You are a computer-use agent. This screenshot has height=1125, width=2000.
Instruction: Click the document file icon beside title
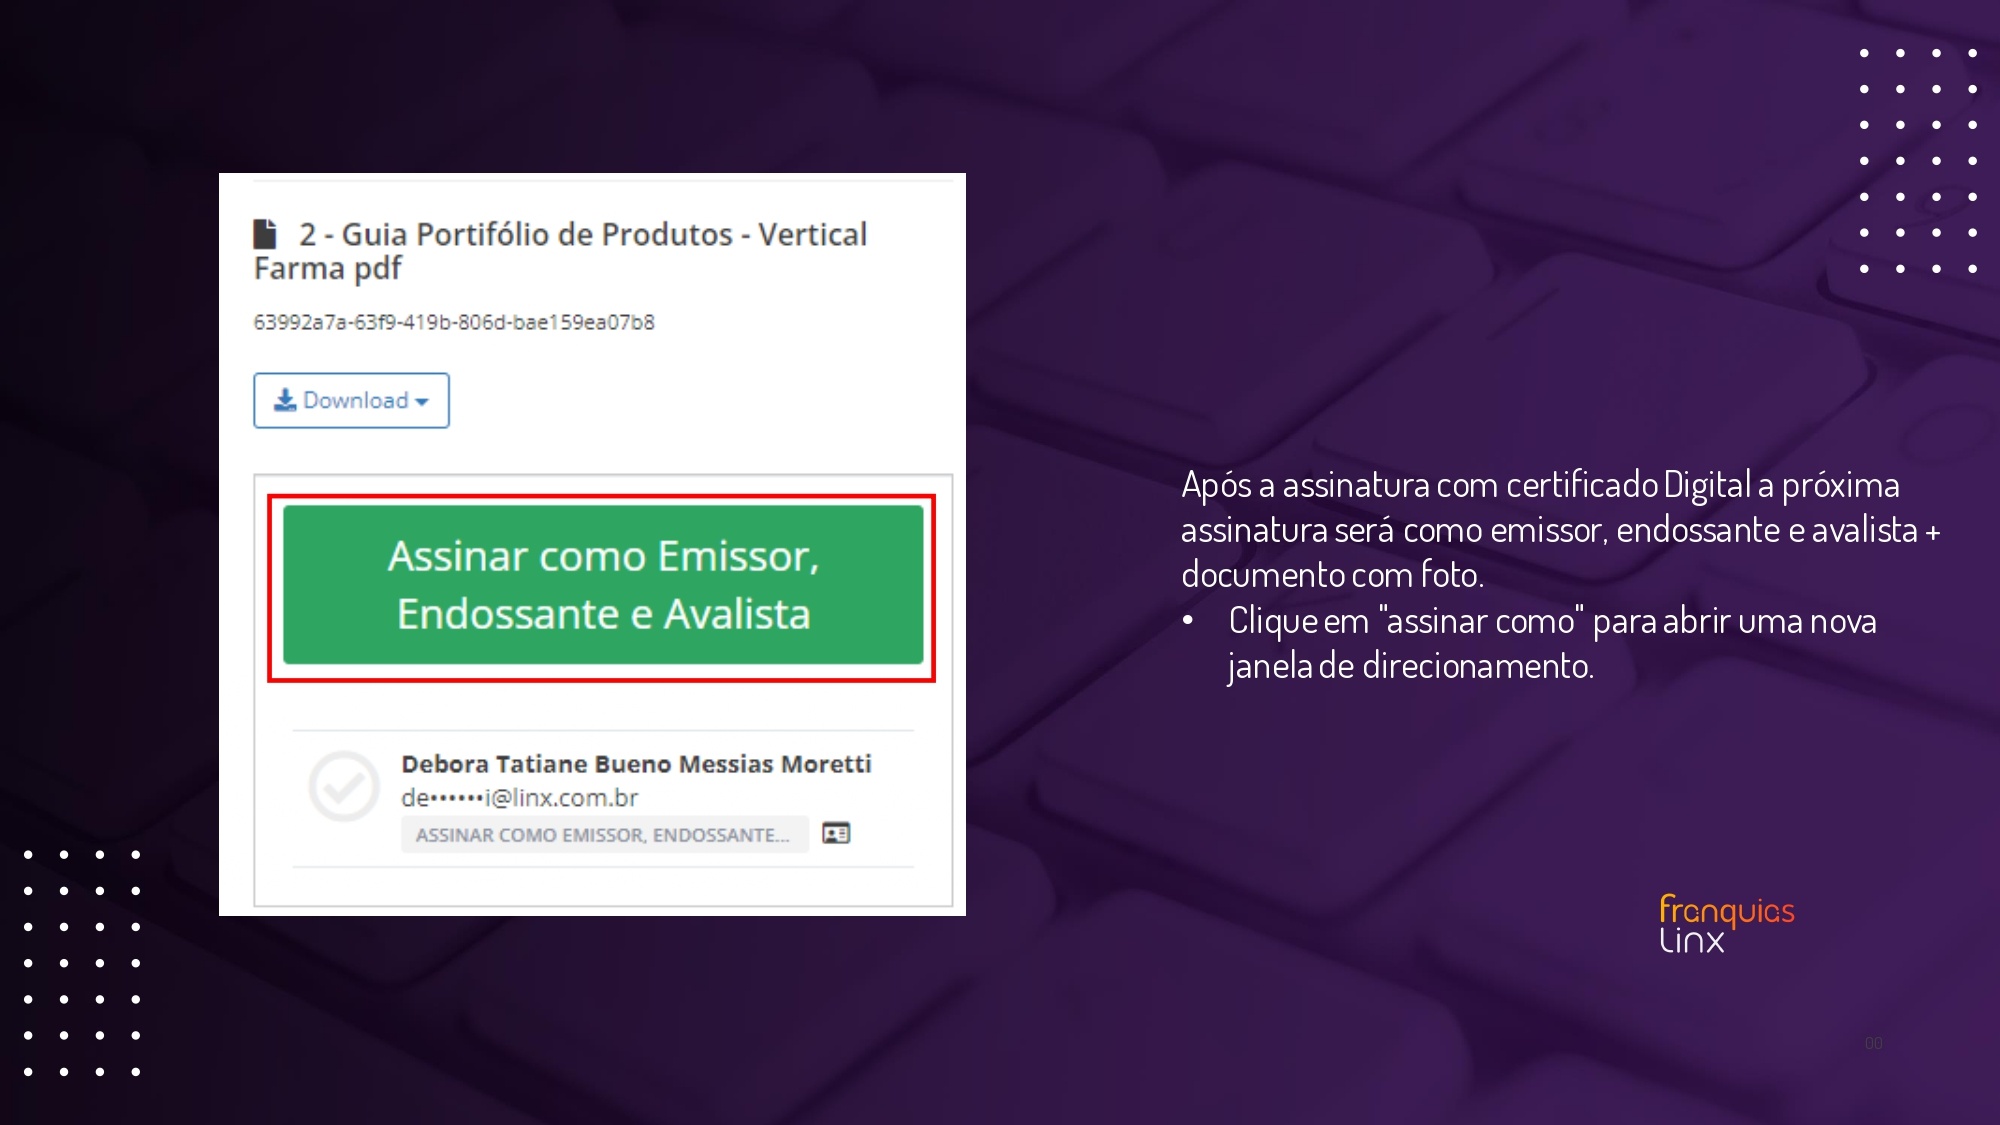(265, 234)
